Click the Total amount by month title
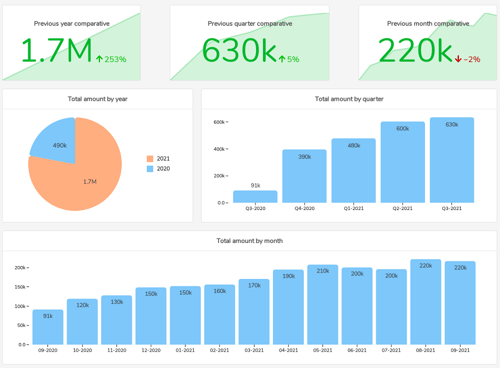Image resolution: width=500 pixels, height=368 pixels. (250, 241)
